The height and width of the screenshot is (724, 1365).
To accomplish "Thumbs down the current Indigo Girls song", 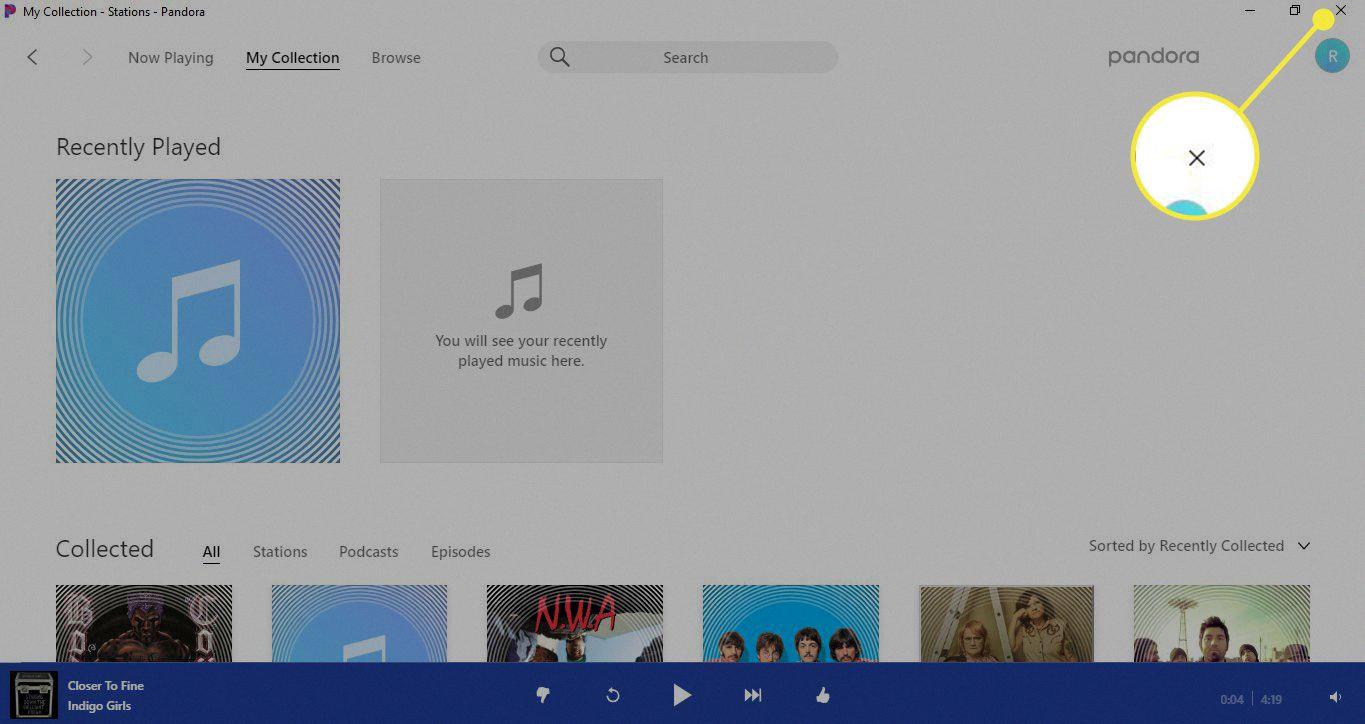I will pos(543,694).
